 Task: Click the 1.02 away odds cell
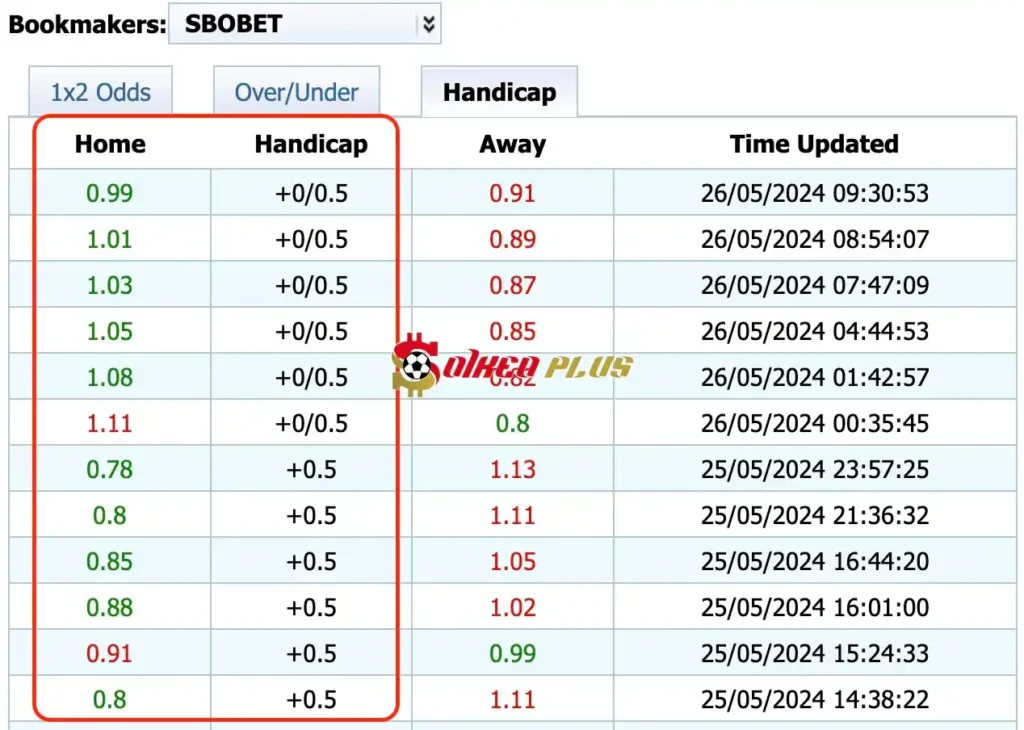[512, 607]
